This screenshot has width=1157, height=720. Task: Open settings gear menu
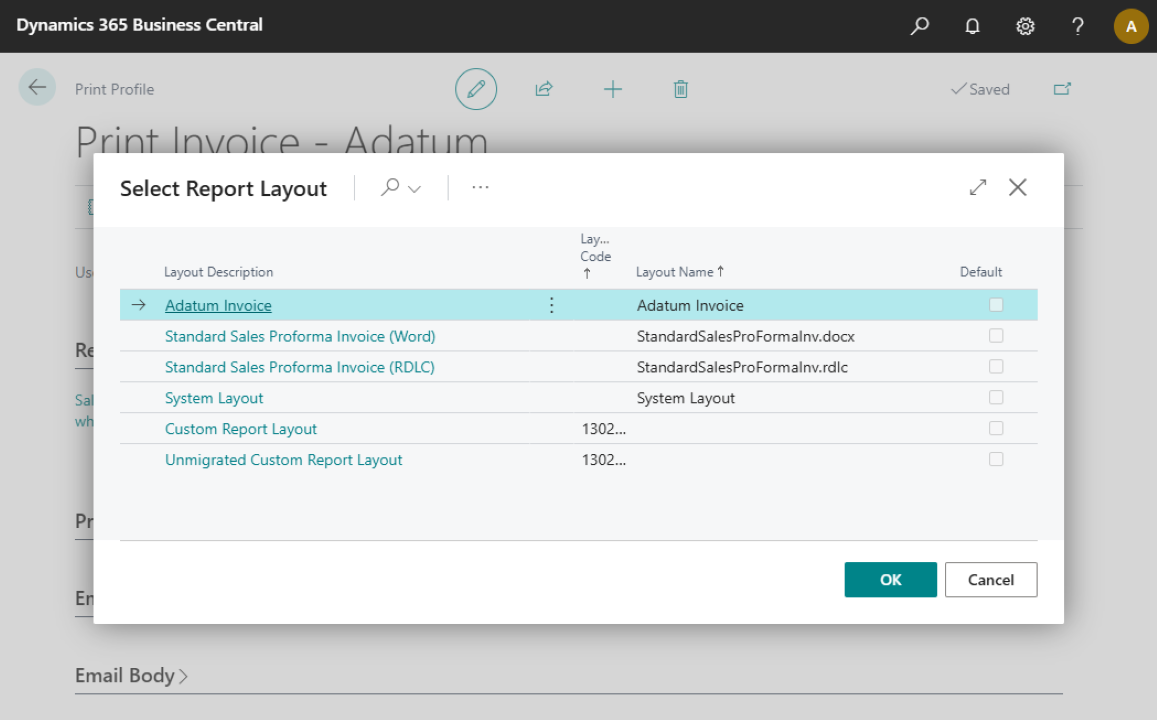pyautogui.click(x=1025, y=27)
